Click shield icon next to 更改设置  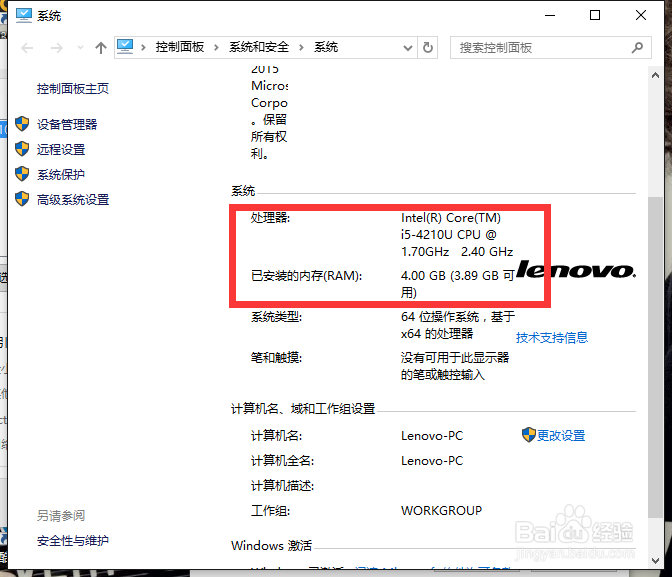pos(529,435)
